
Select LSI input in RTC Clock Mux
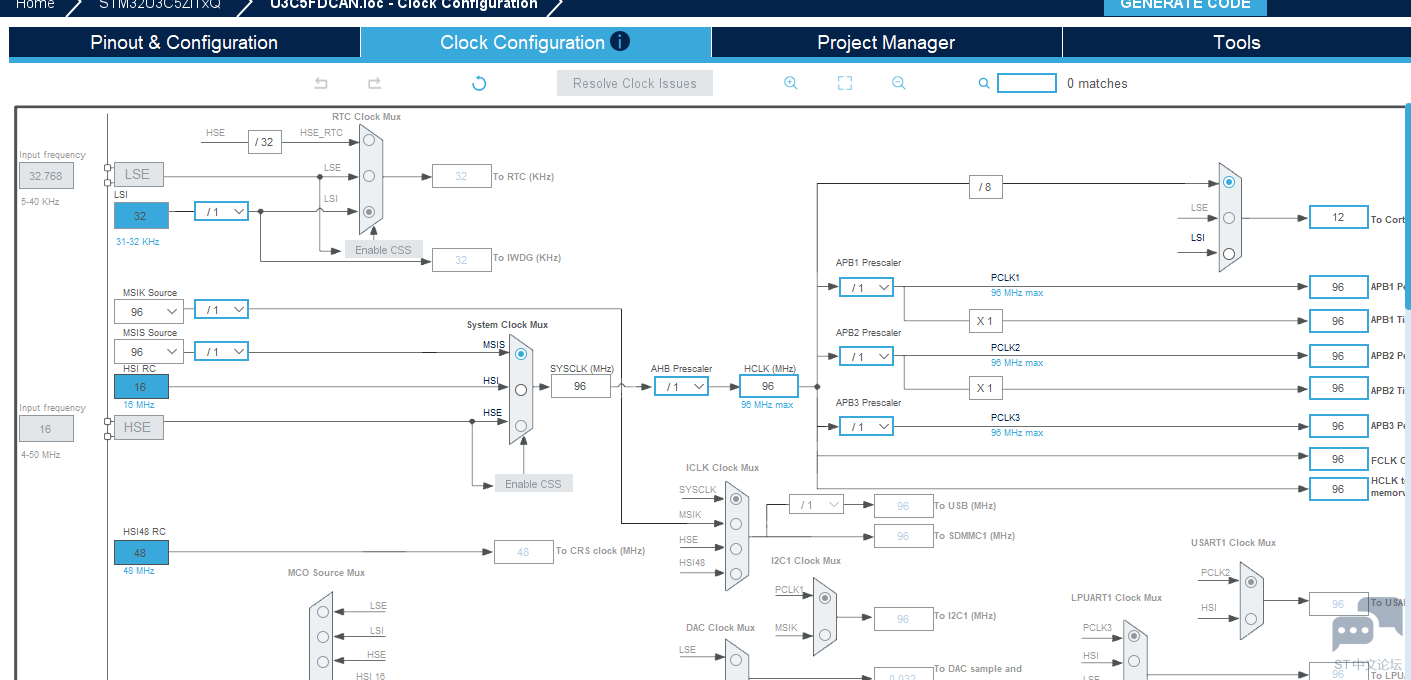[x=369, y=212]
